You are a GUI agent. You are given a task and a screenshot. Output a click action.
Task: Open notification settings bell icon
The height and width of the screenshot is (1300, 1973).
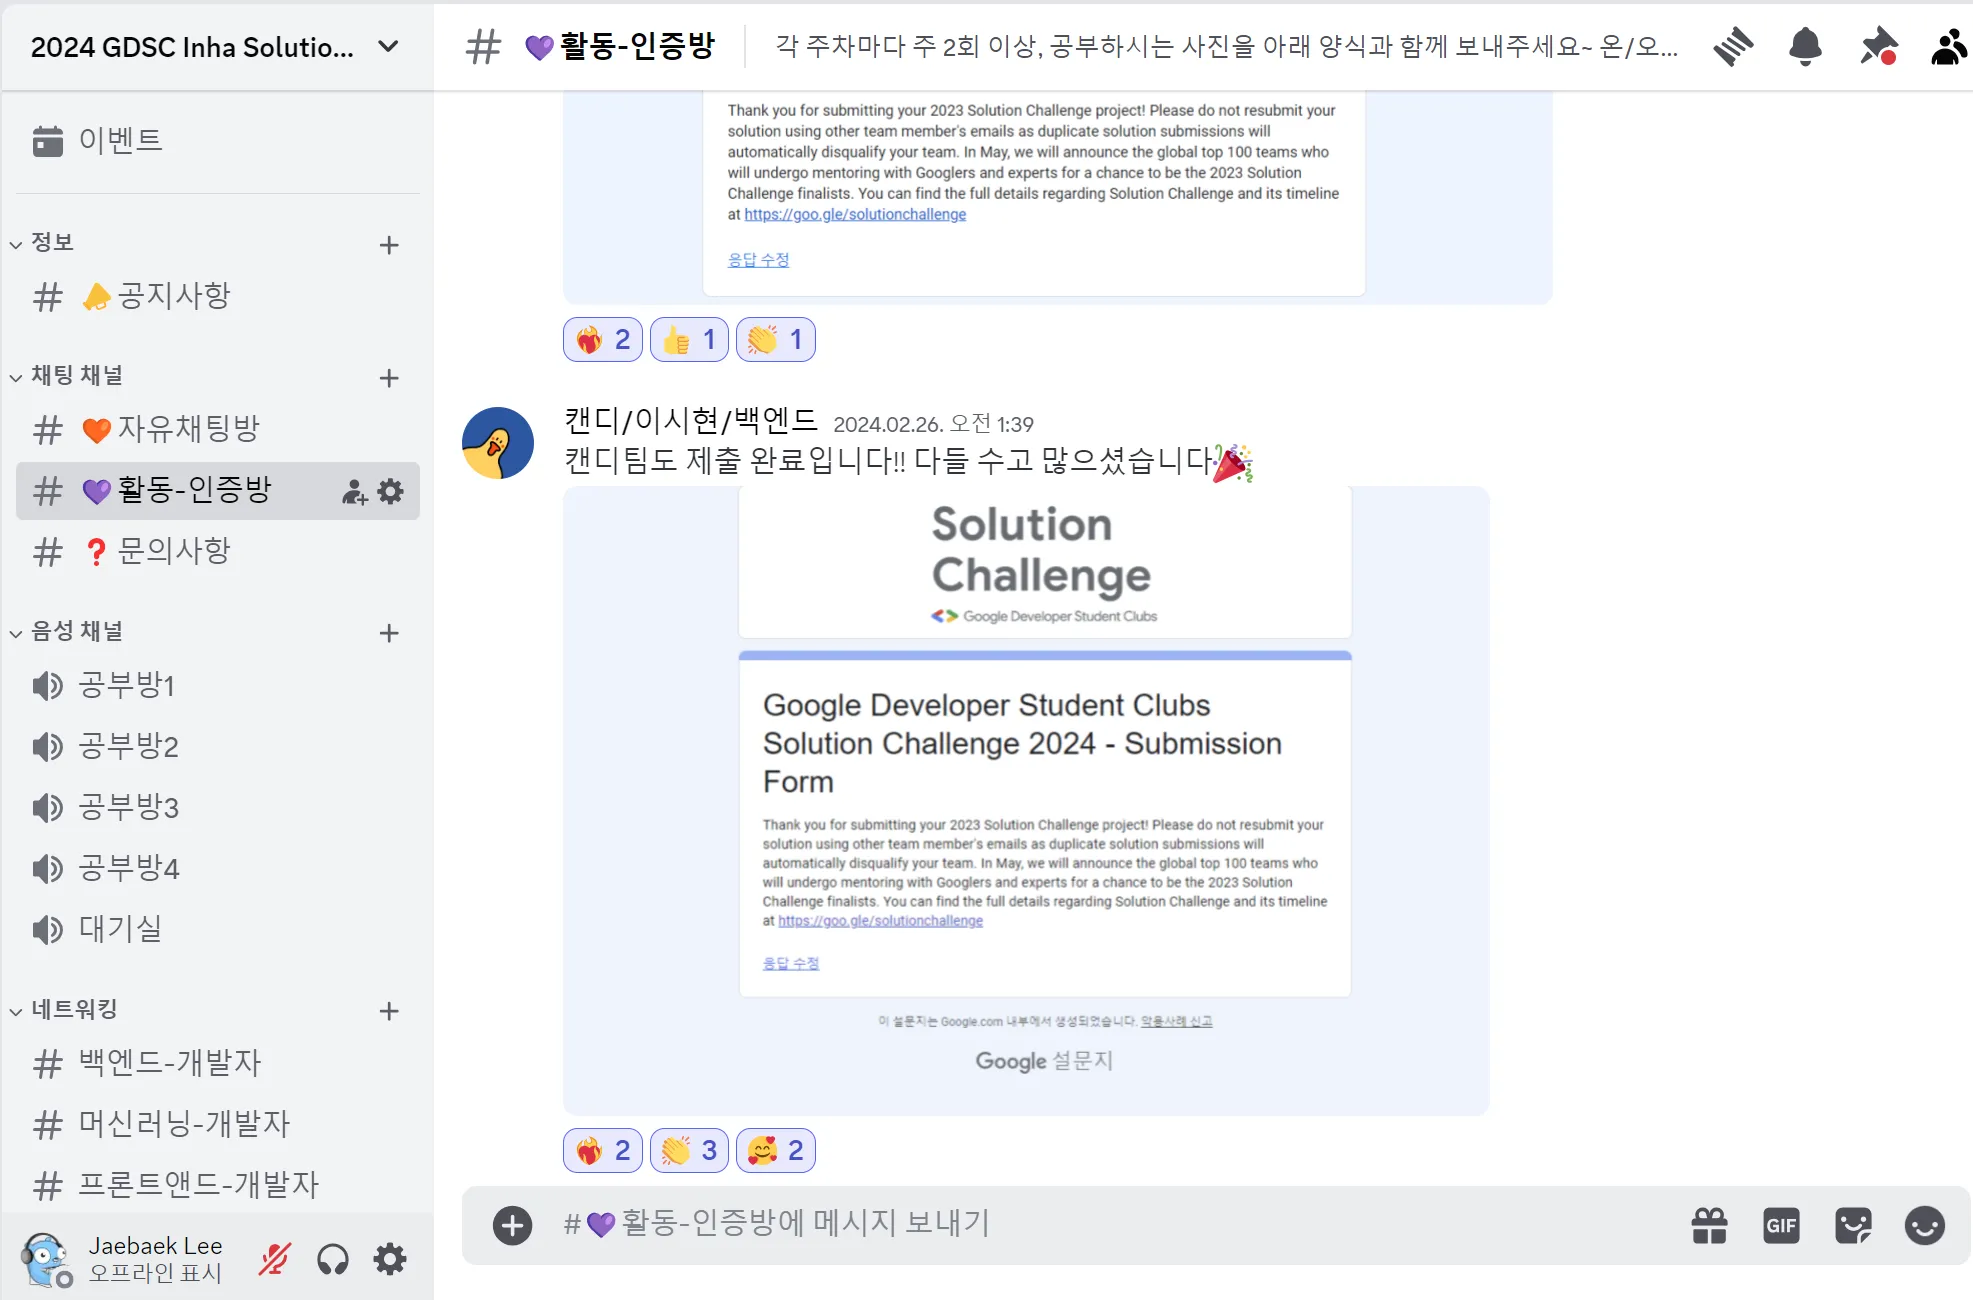pyautogui.click(x=1805, y=47)
